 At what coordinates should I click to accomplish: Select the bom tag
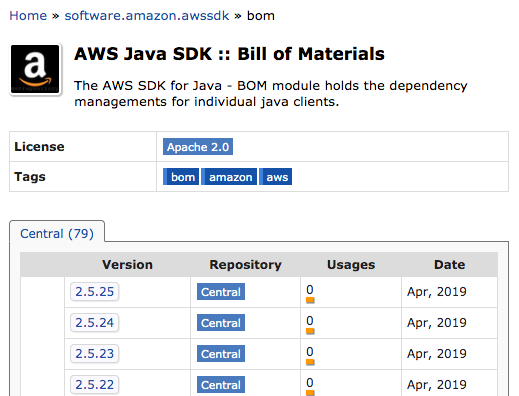pos(181,177)
